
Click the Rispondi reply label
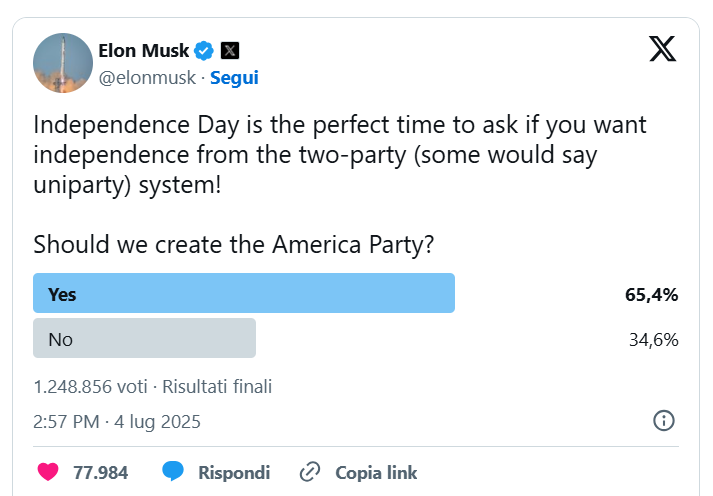(x=234, y=472)
